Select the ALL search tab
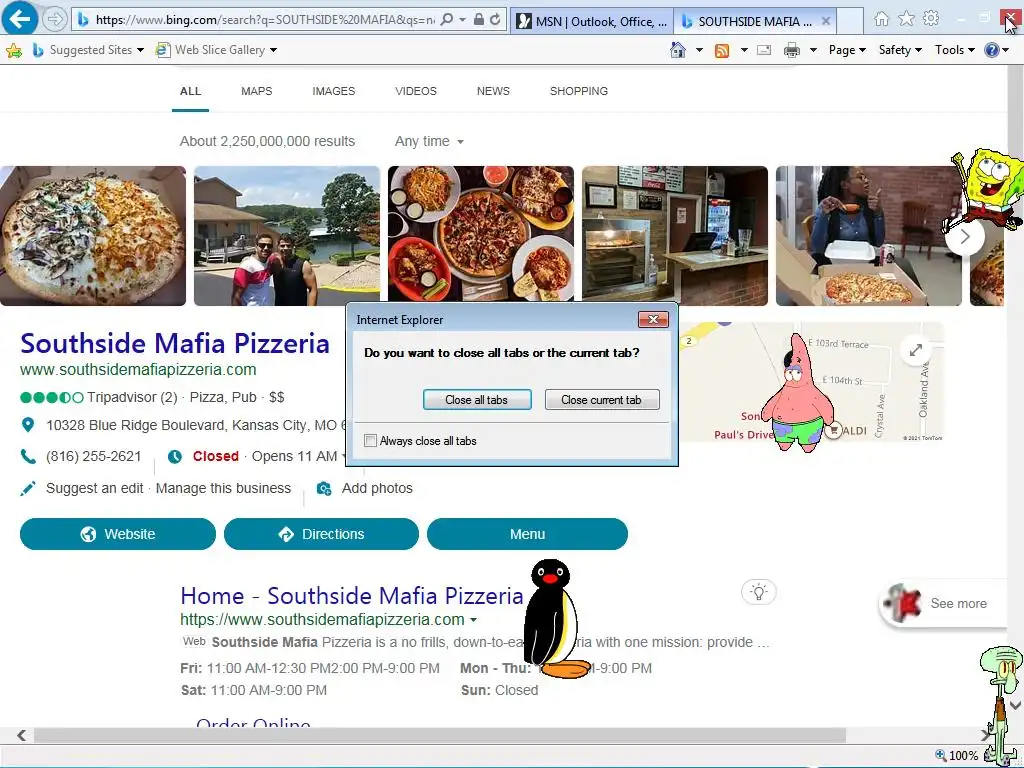 [x=190, y=91]
